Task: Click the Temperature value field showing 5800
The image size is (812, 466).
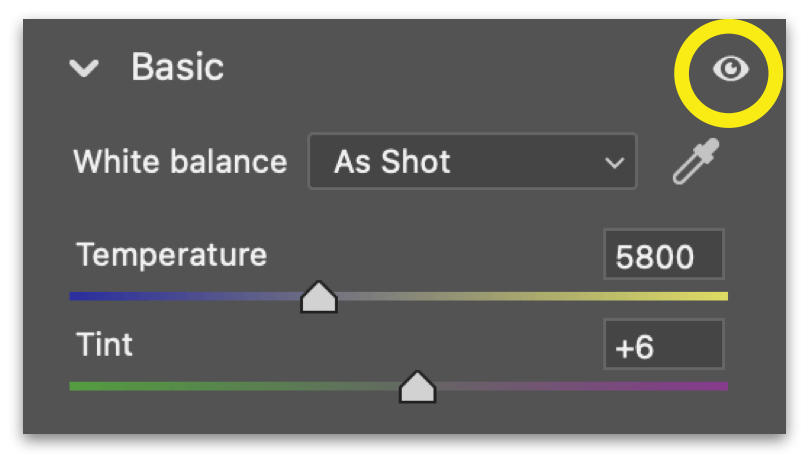Action: (x=663, y=257)
